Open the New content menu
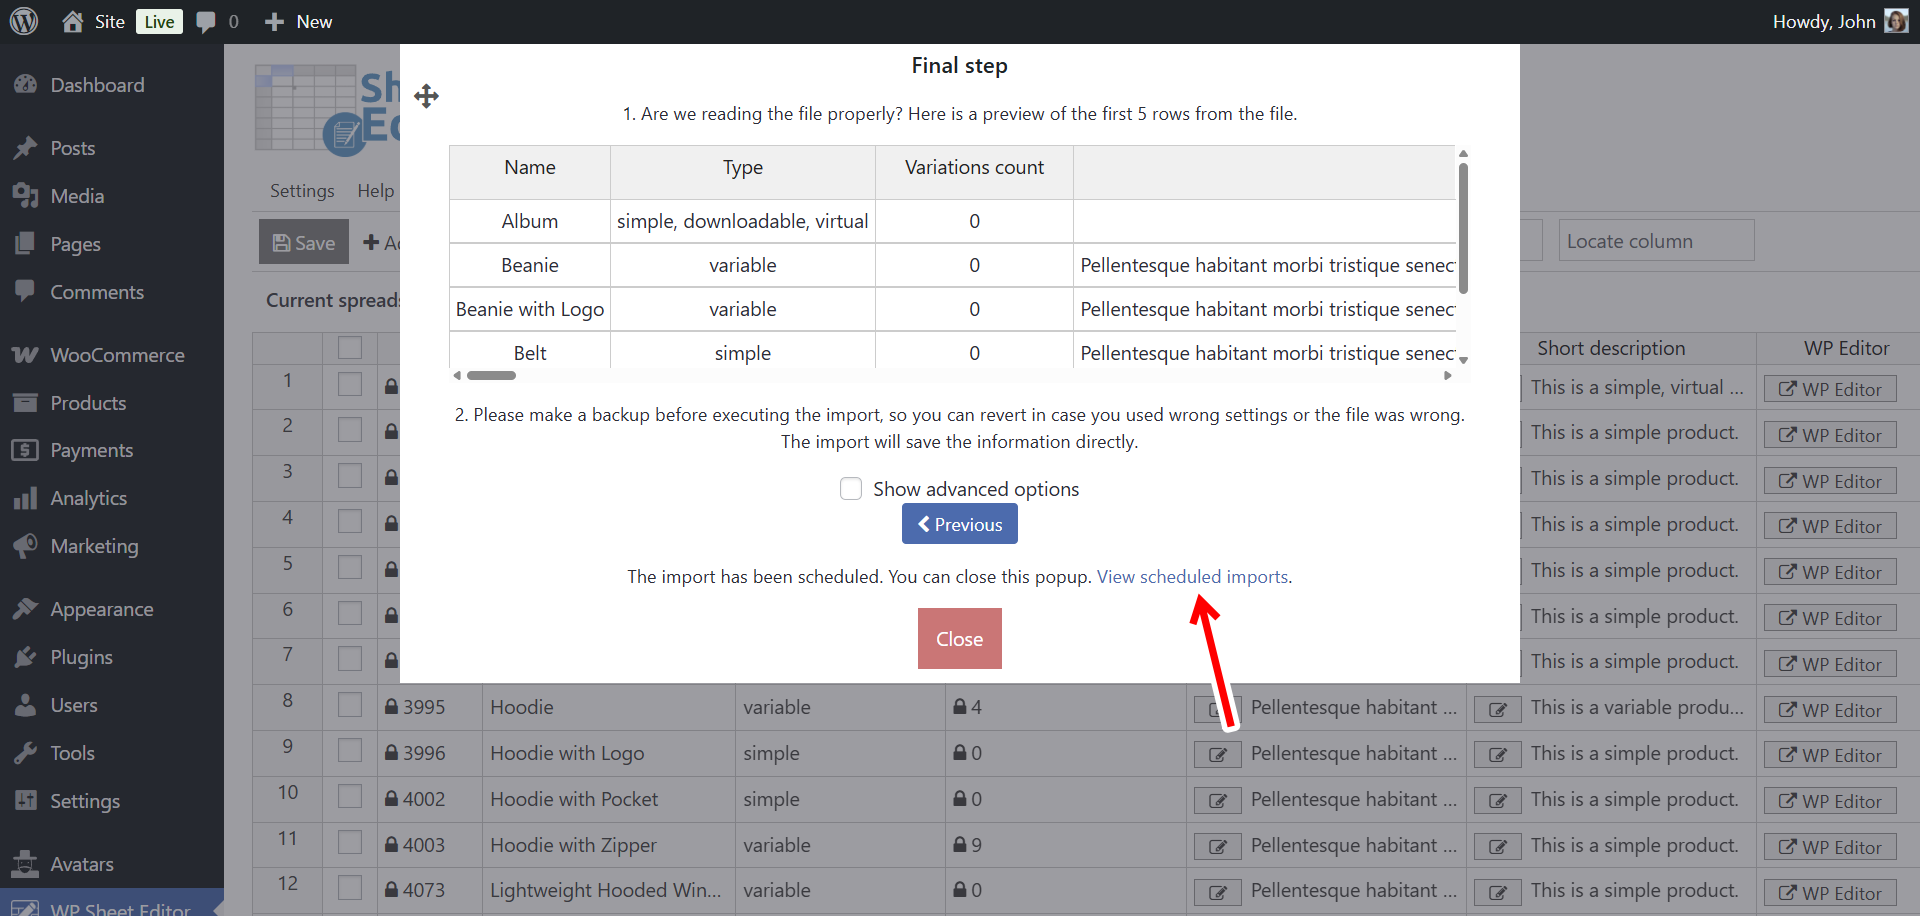The height and width of the screenshot is (916, 1920). pos(299,21)
